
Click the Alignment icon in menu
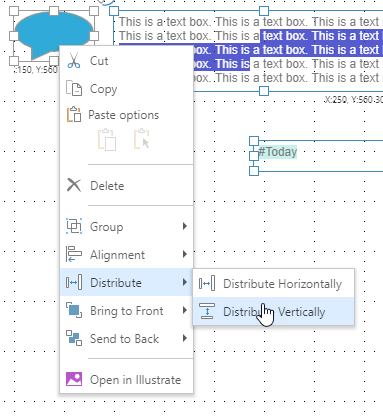[x=74, y=254]
